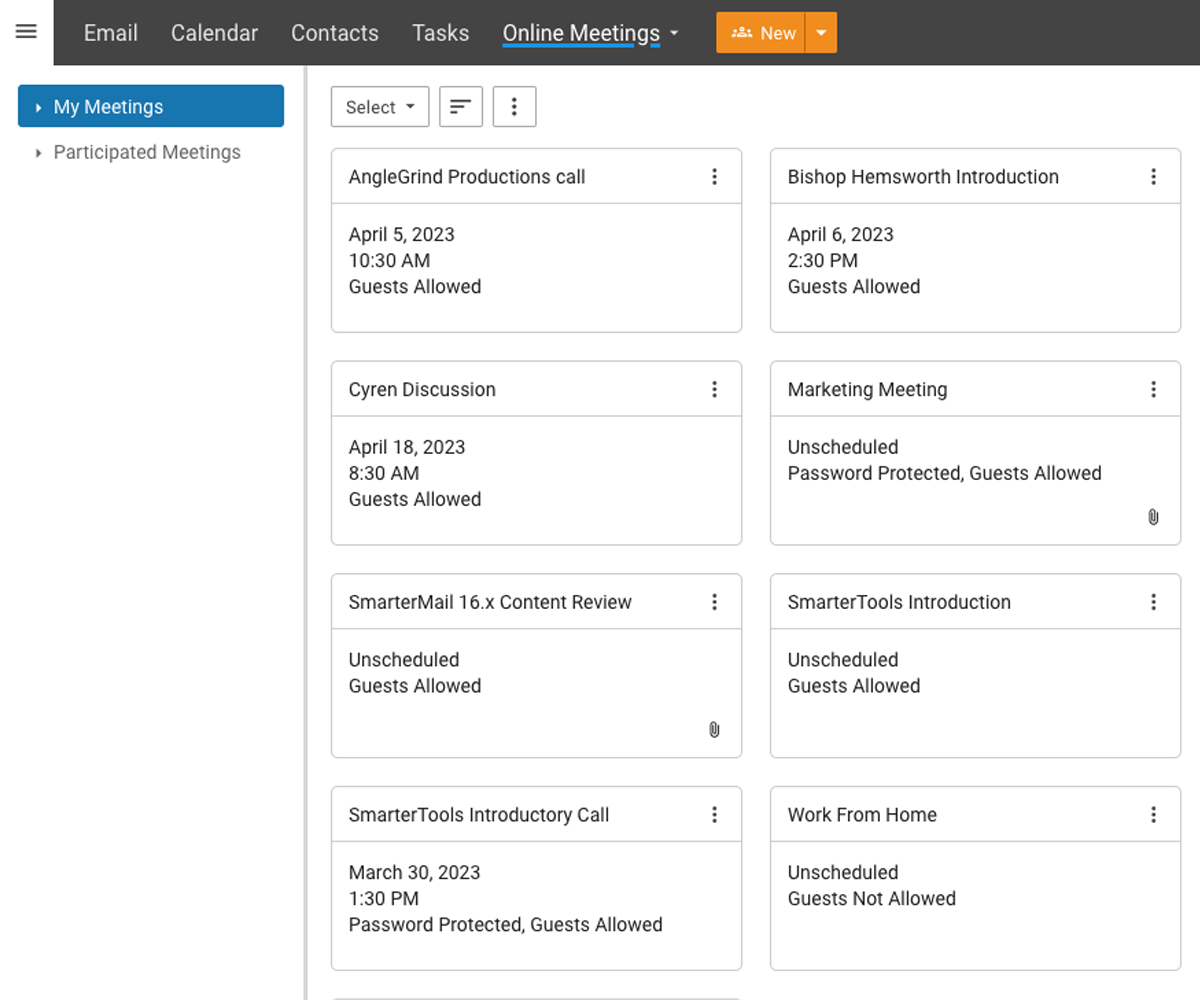Open options for AngleGrind Productions call
Viewport: 1200px width, 1000px height.
714,177
